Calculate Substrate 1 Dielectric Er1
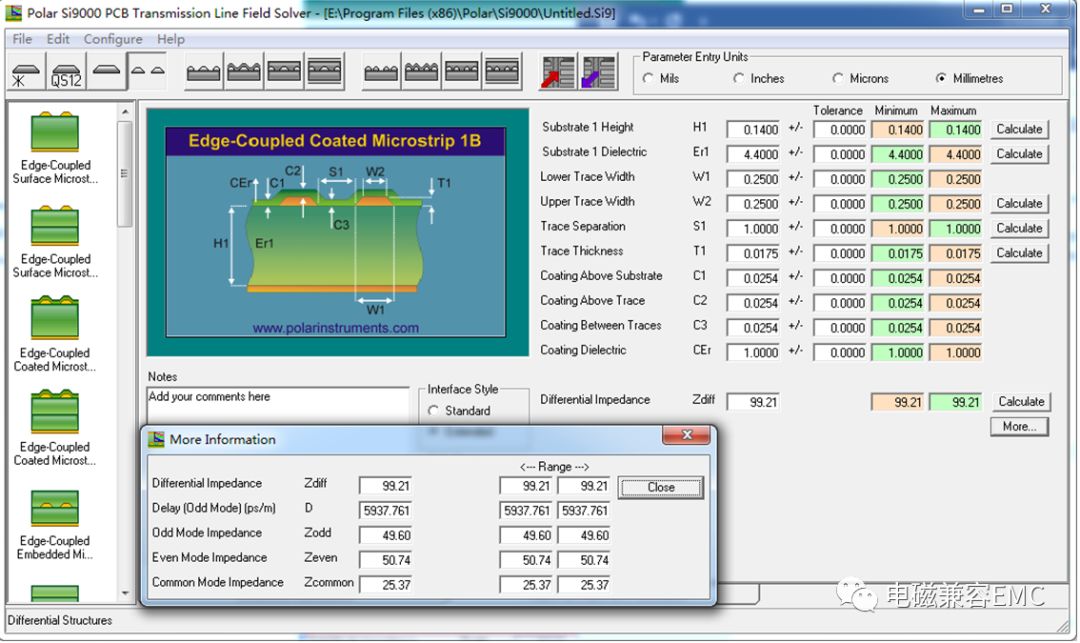The height and width of the screenshot is (643, 1080). pyautogui.click(x=1019, y=154)
